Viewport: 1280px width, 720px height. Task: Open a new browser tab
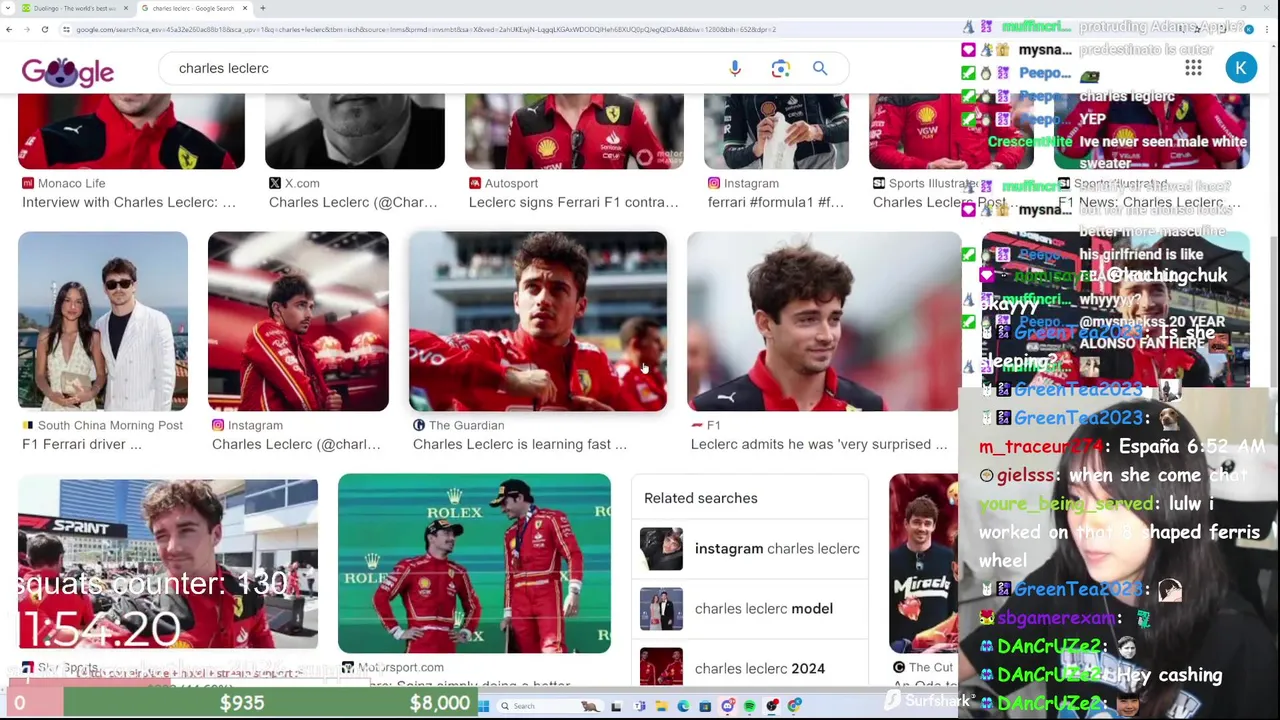[262, 8]
